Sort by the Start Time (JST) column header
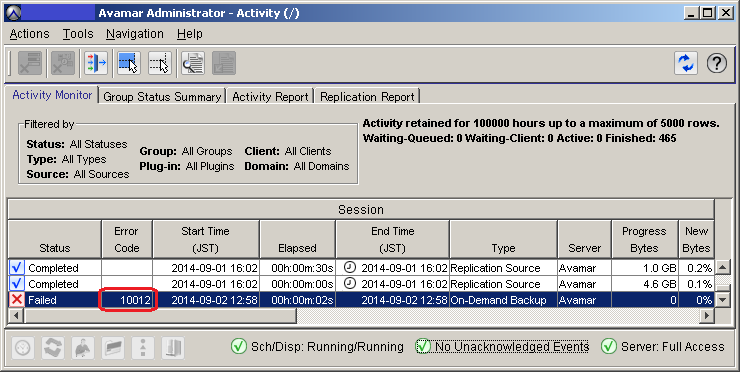Screen dimensions: 740x372 [x=205, y=239]
